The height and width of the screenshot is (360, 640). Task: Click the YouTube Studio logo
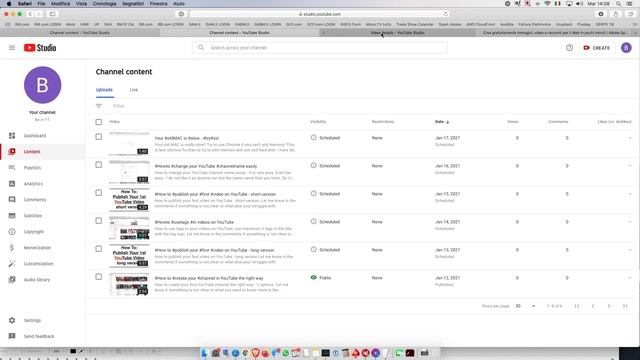(40, 48)
